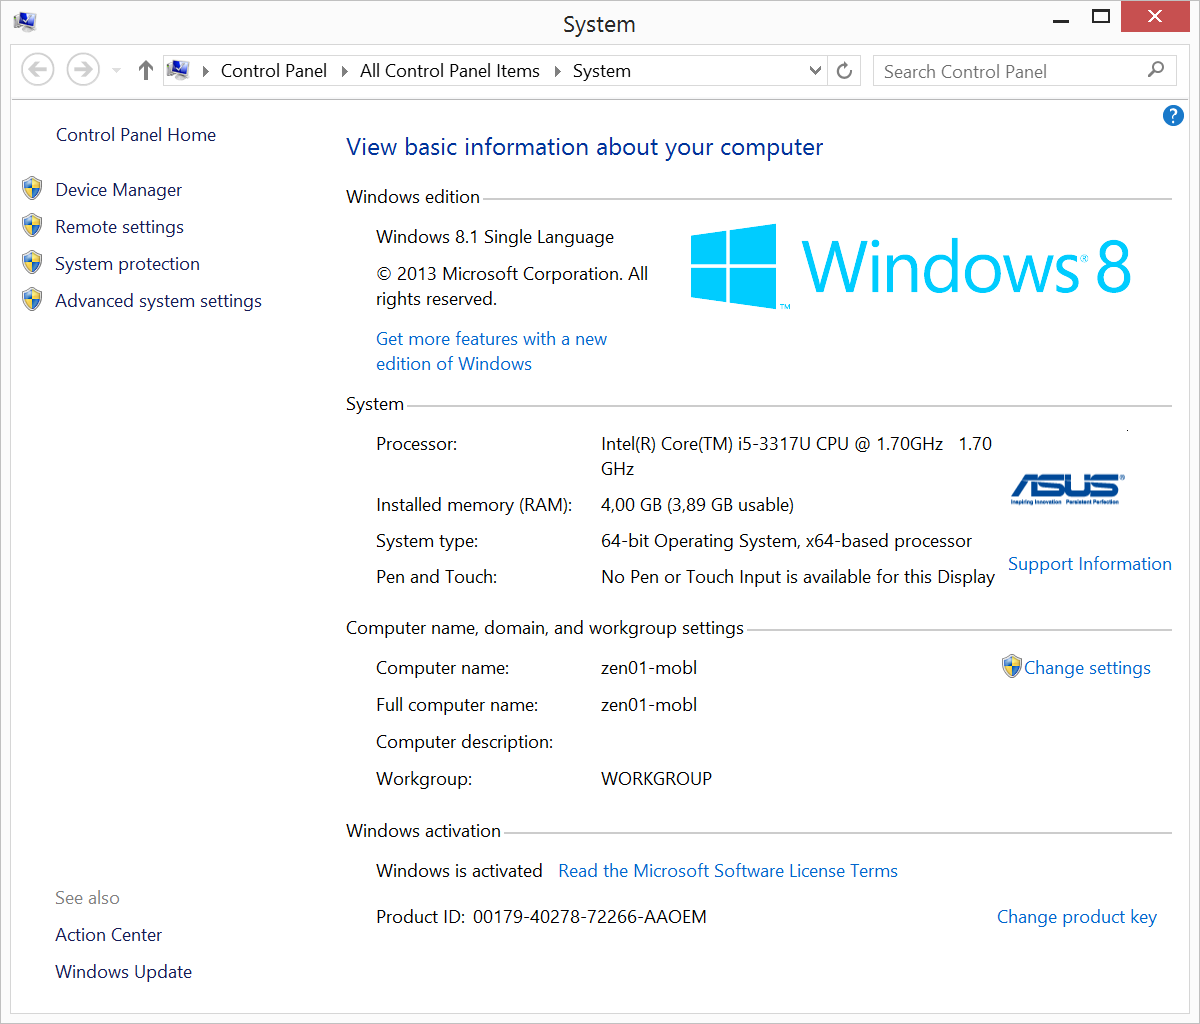Click the Remote settings shield icon
The height and width of the screenshot is (1024, 1200).
point(31,225)
